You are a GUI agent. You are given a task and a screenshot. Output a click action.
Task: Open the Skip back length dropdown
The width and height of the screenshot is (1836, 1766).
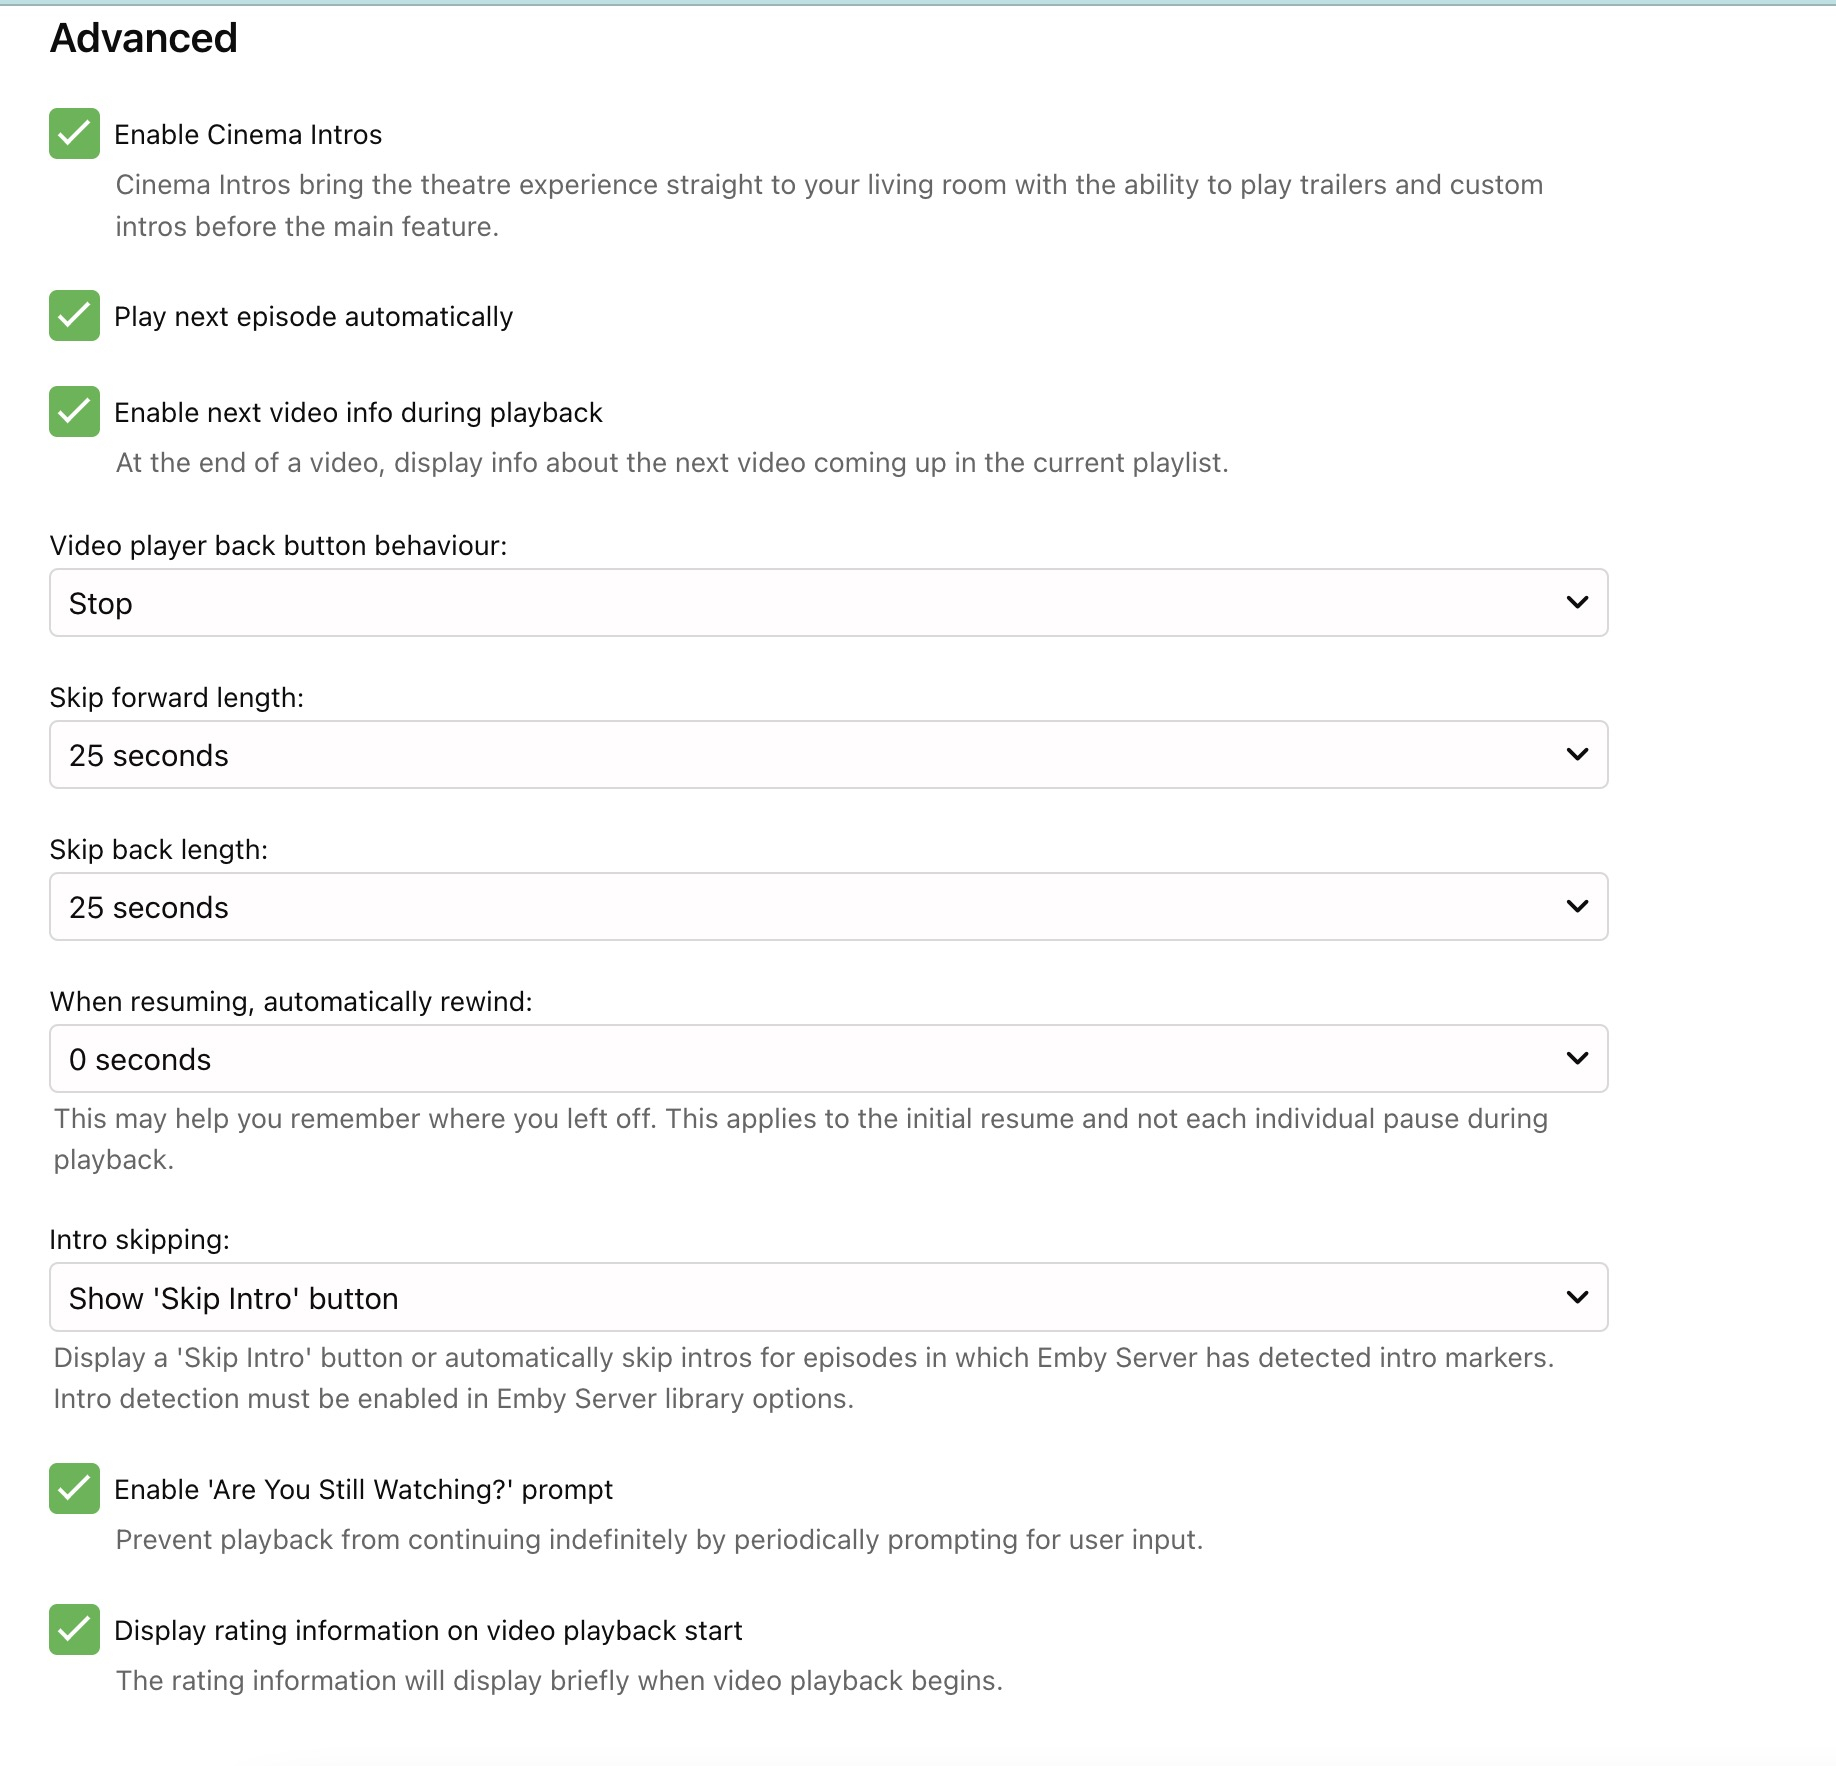(828, 907)
